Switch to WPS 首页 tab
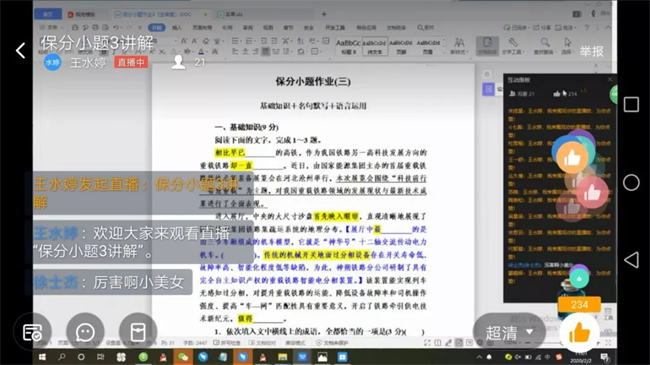The width and height of the screenshot is (650, 365). pos(48,14)
